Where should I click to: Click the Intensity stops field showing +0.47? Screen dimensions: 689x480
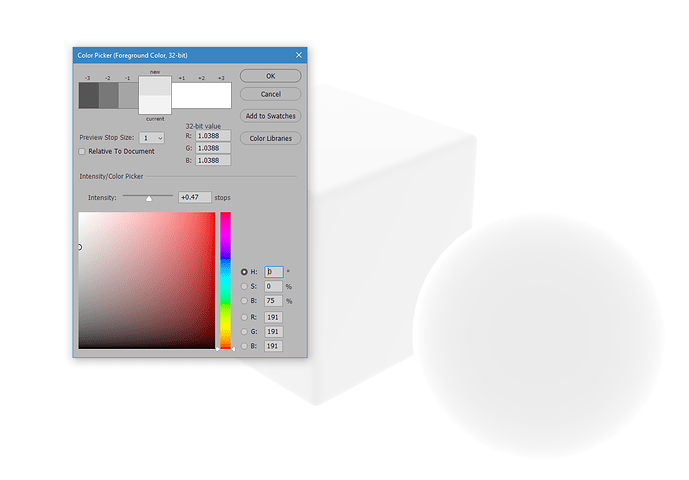coord(195,197)
